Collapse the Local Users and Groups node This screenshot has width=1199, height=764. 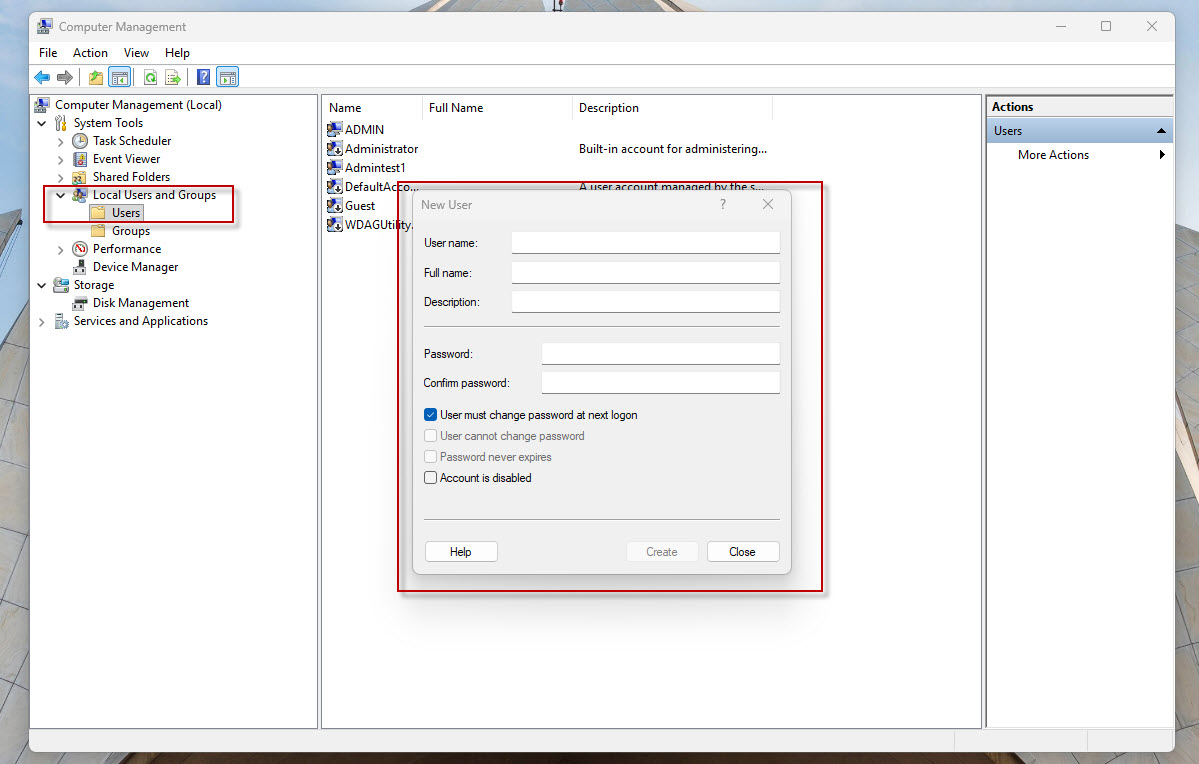(60, 195)
